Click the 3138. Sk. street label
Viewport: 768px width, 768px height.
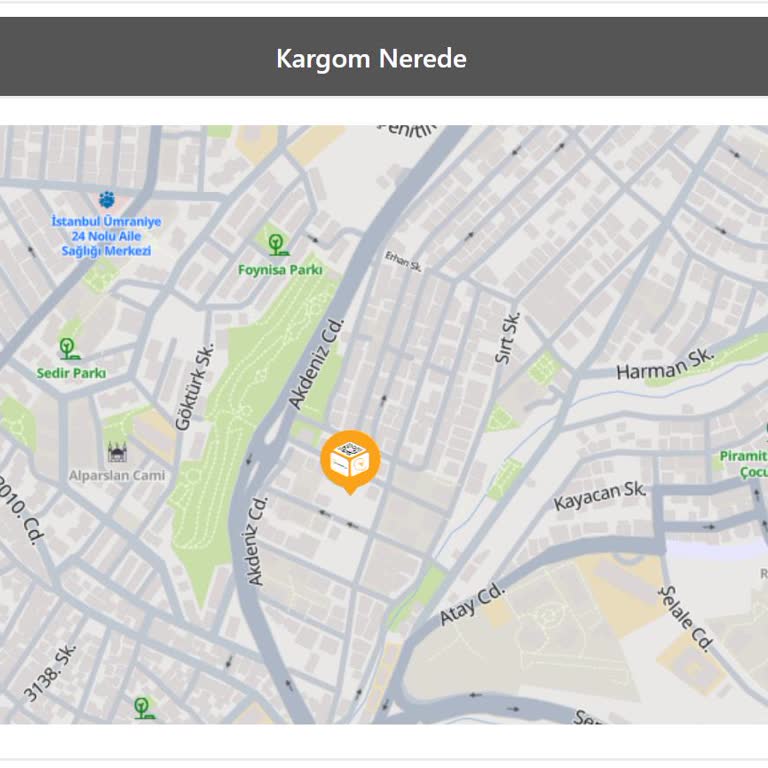tap(50, 672)
